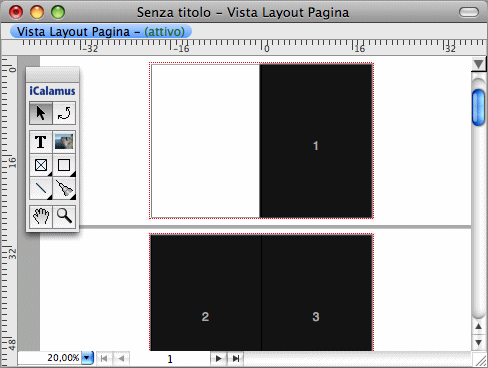Viewport: 488px width, 368px height.
Task: Select the crossed-box frame tool
Action: click(x=41, y=165)
